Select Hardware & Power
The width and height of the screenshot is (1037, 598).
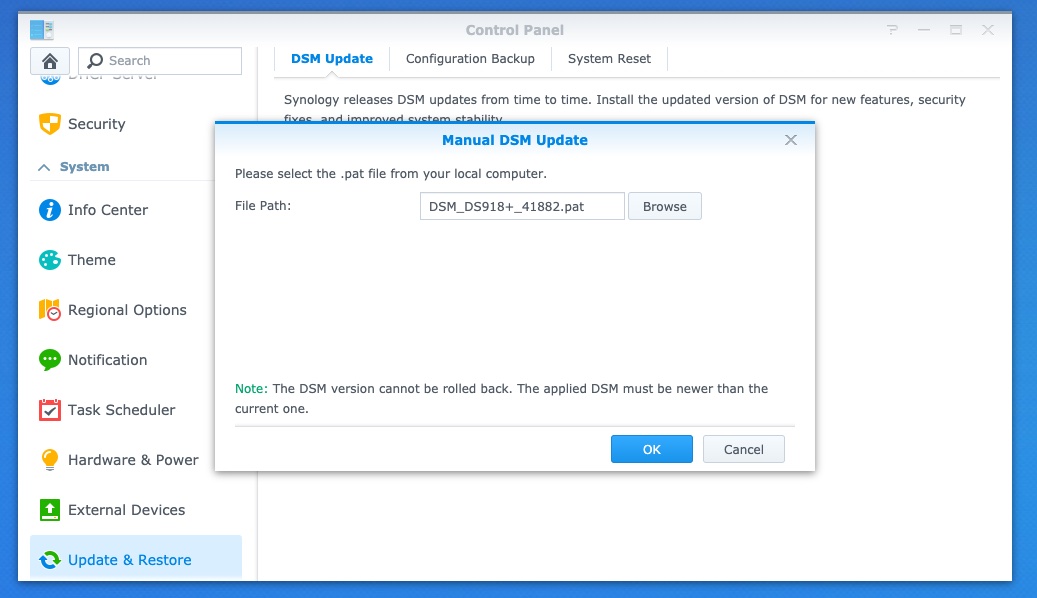[x=136, y=460]
